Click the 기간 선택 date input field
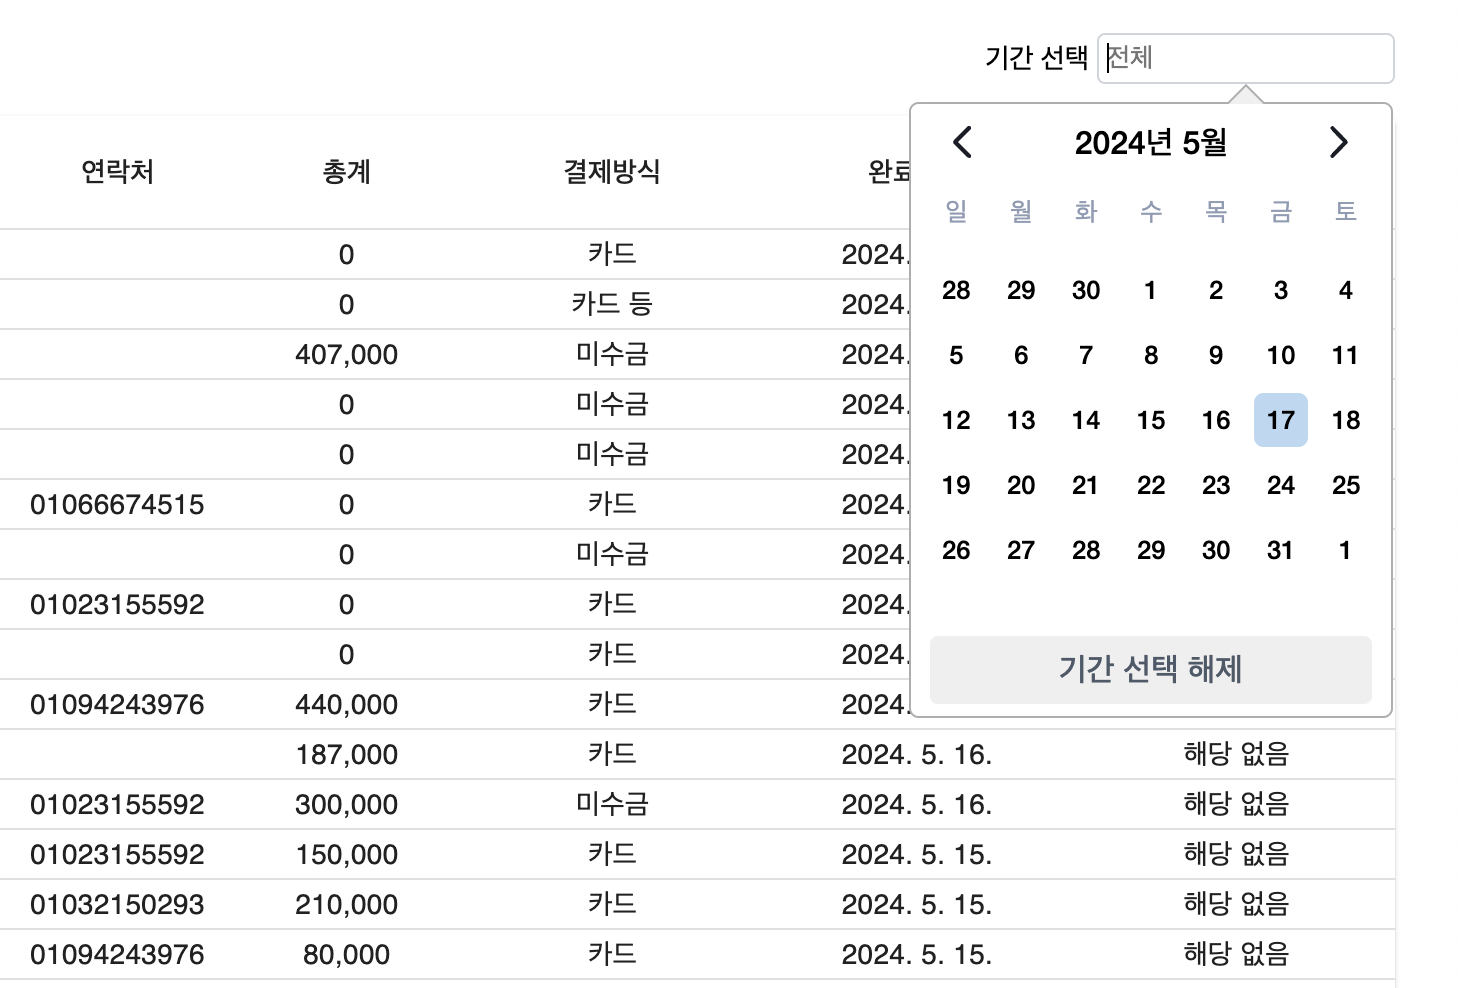Viewport: 1458px width, 988px height. [1245, 58]
